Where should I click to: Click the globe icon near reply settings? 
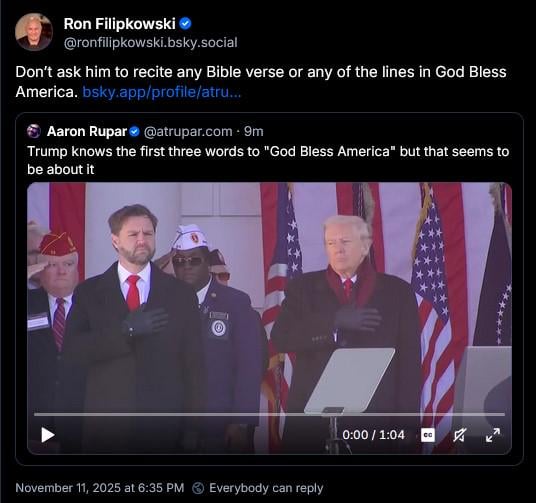(198, 488)
